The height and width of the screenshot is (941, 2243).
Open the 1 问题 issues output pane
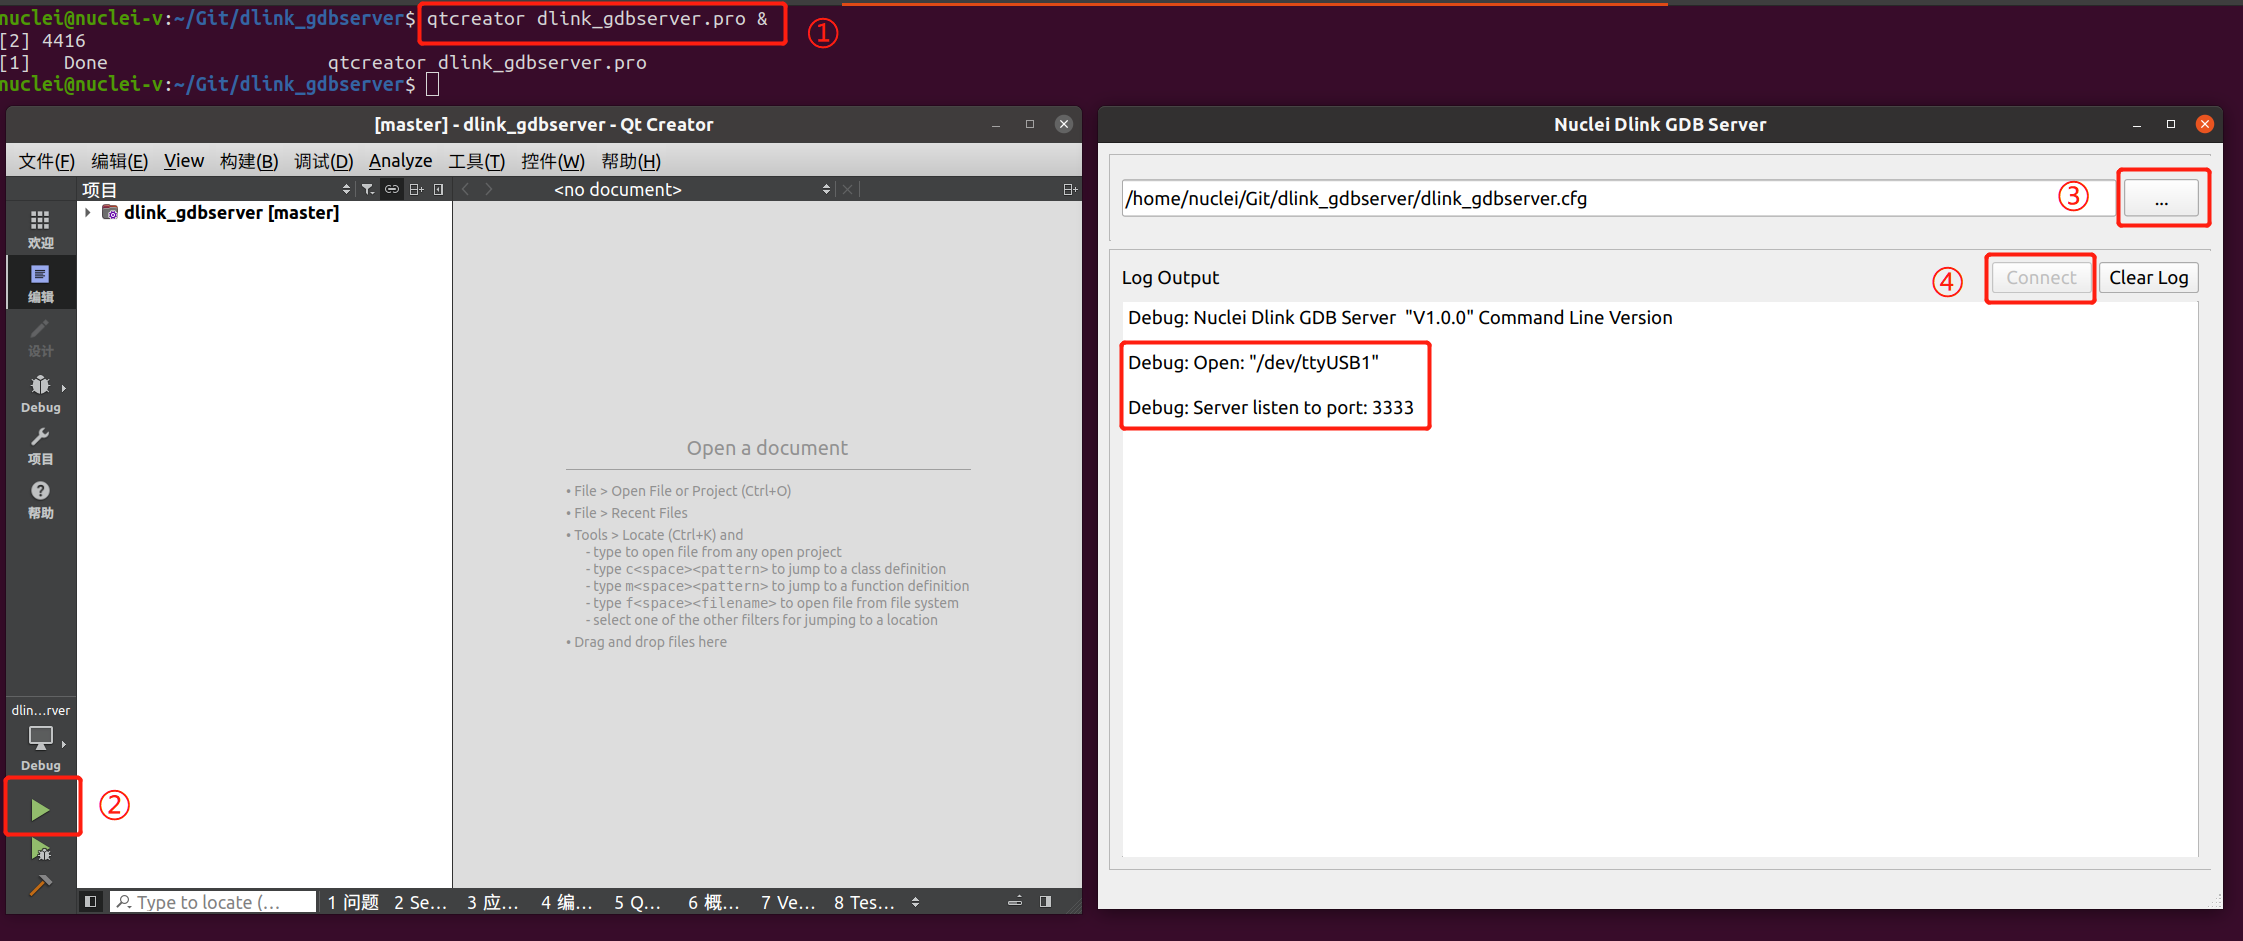(353, 902)
